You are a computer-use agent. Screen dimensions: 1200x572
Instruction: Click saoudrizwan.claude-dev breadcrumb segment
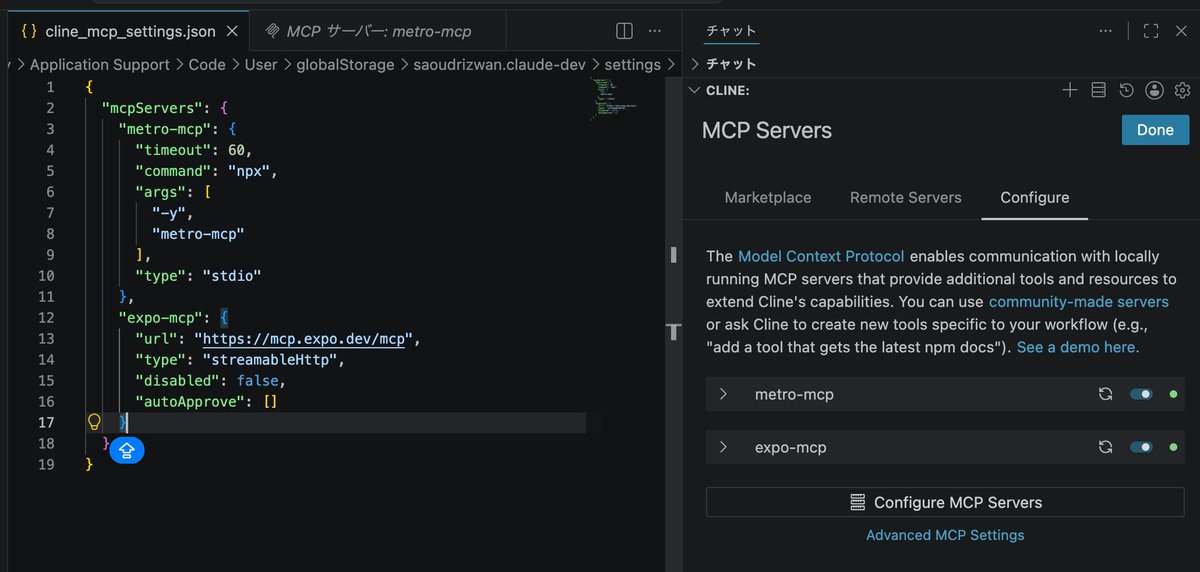pos(500,64)
